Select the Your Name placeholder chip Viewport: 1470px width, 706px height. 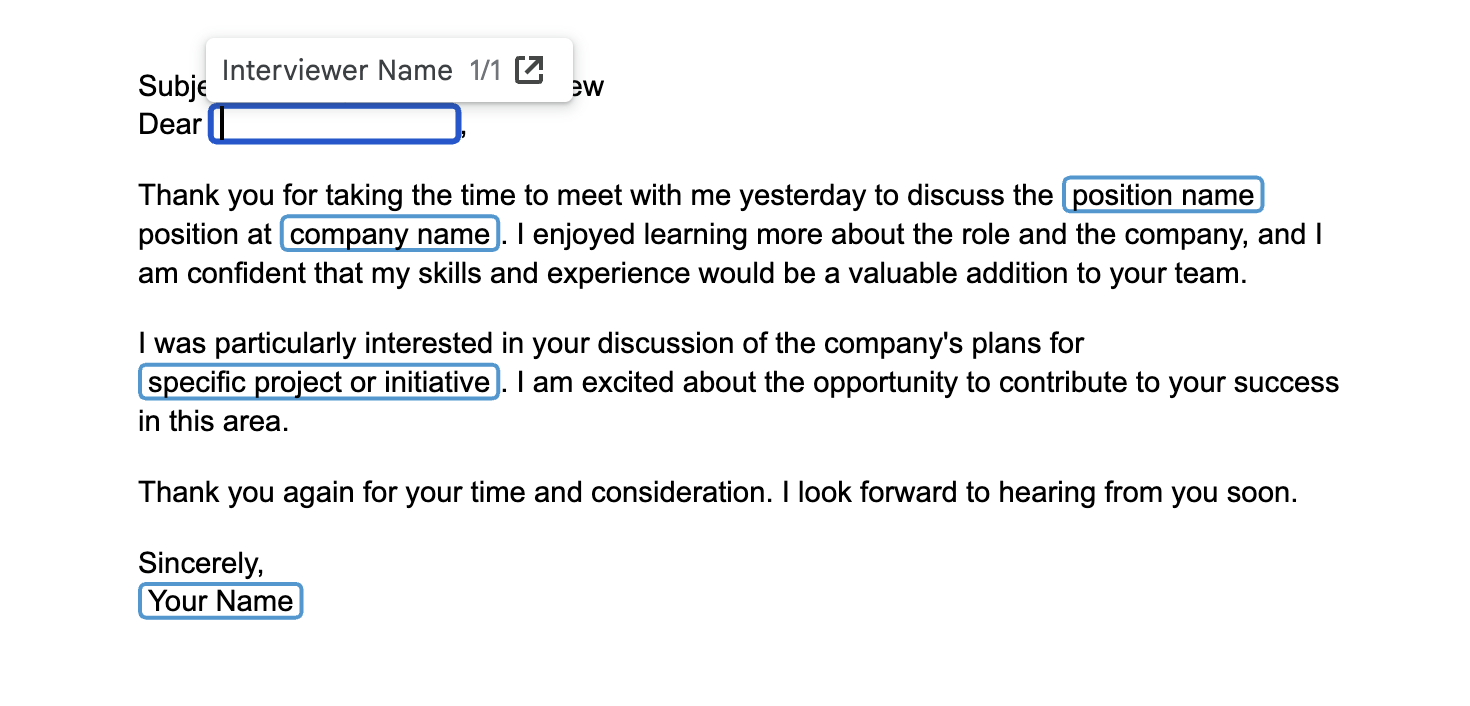pyautogui.click(x=220, y=601)
